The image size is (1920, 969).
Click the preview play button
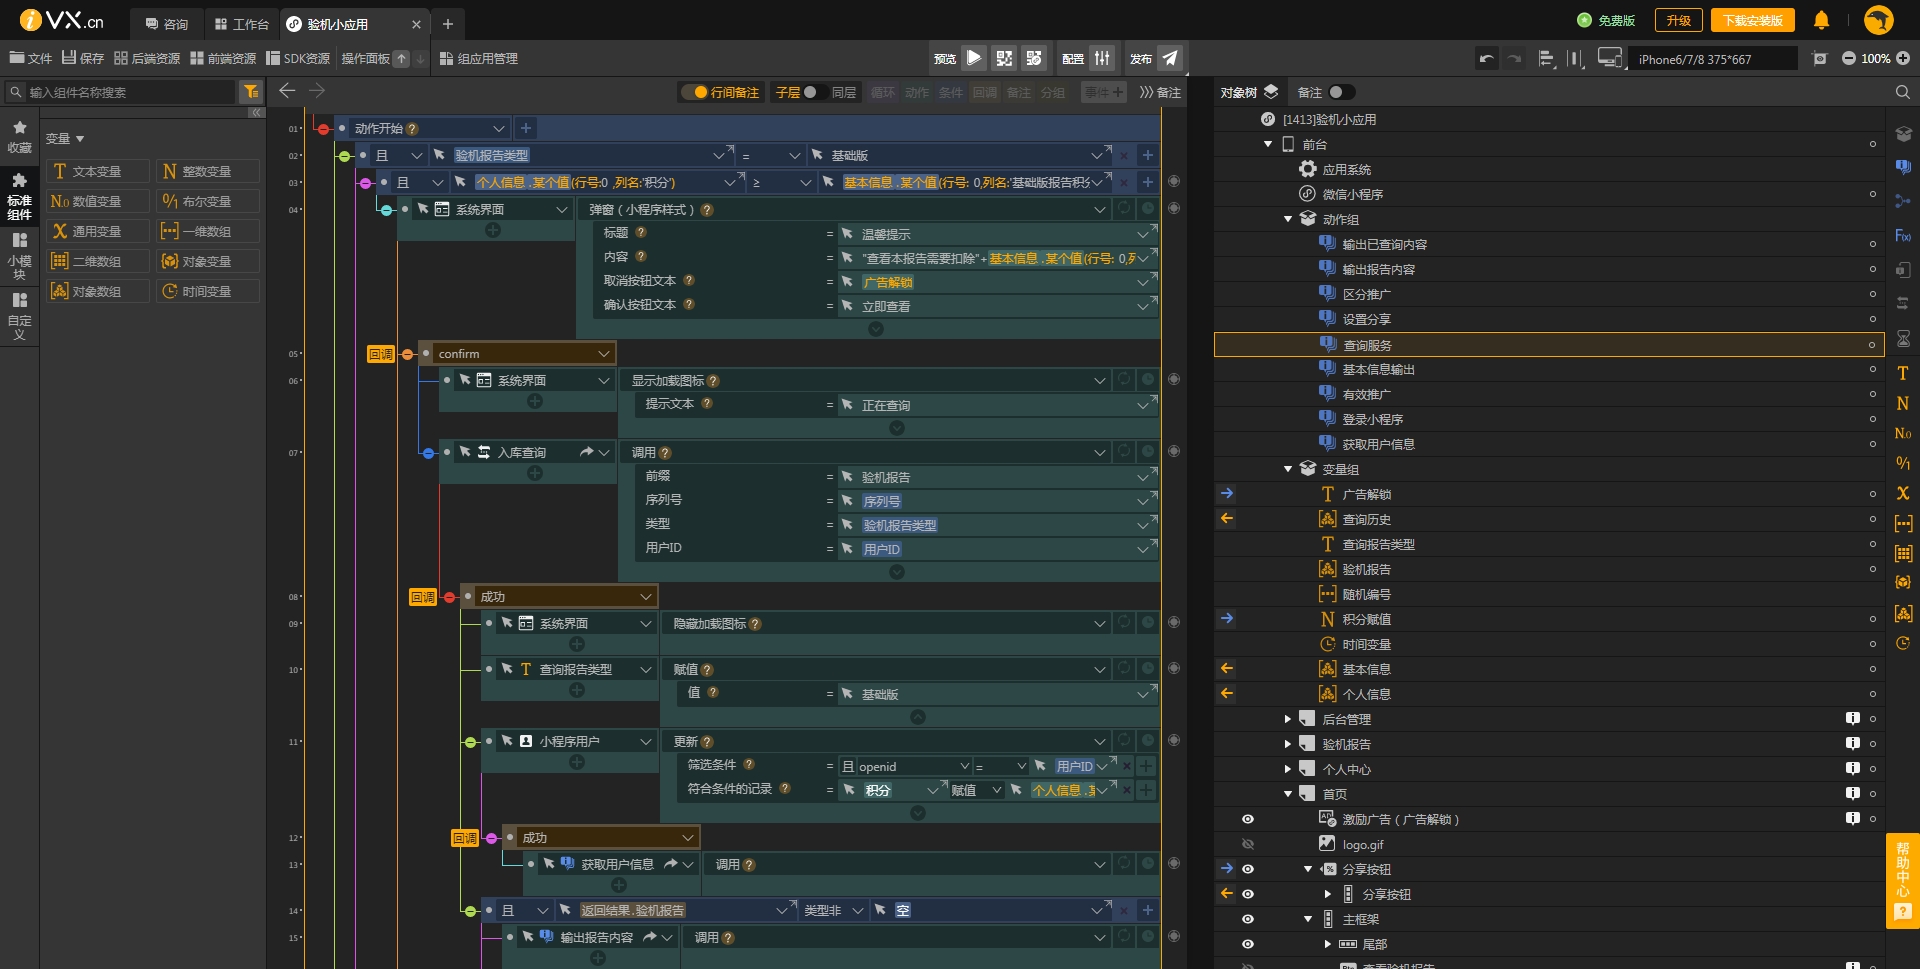tap(973, 58)
